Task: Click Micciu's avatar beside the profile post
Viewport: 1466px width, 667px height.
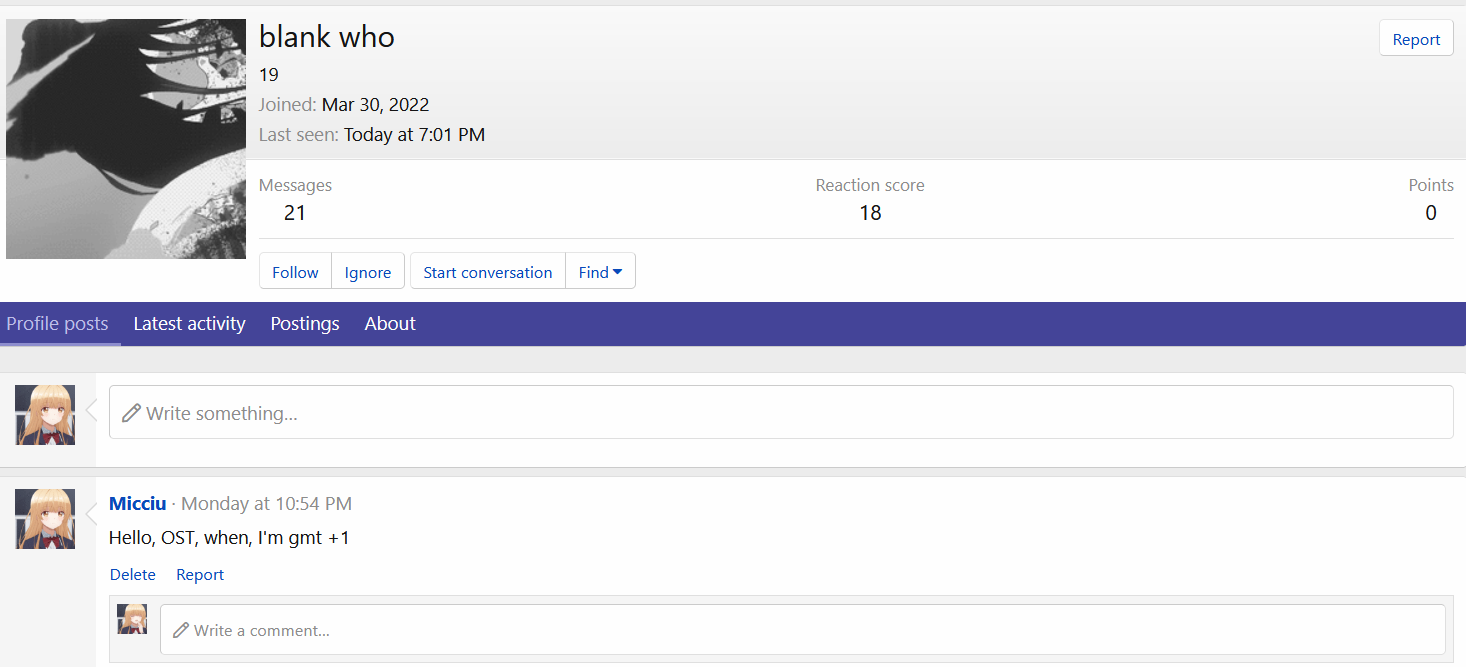Action: click(45, 519)
